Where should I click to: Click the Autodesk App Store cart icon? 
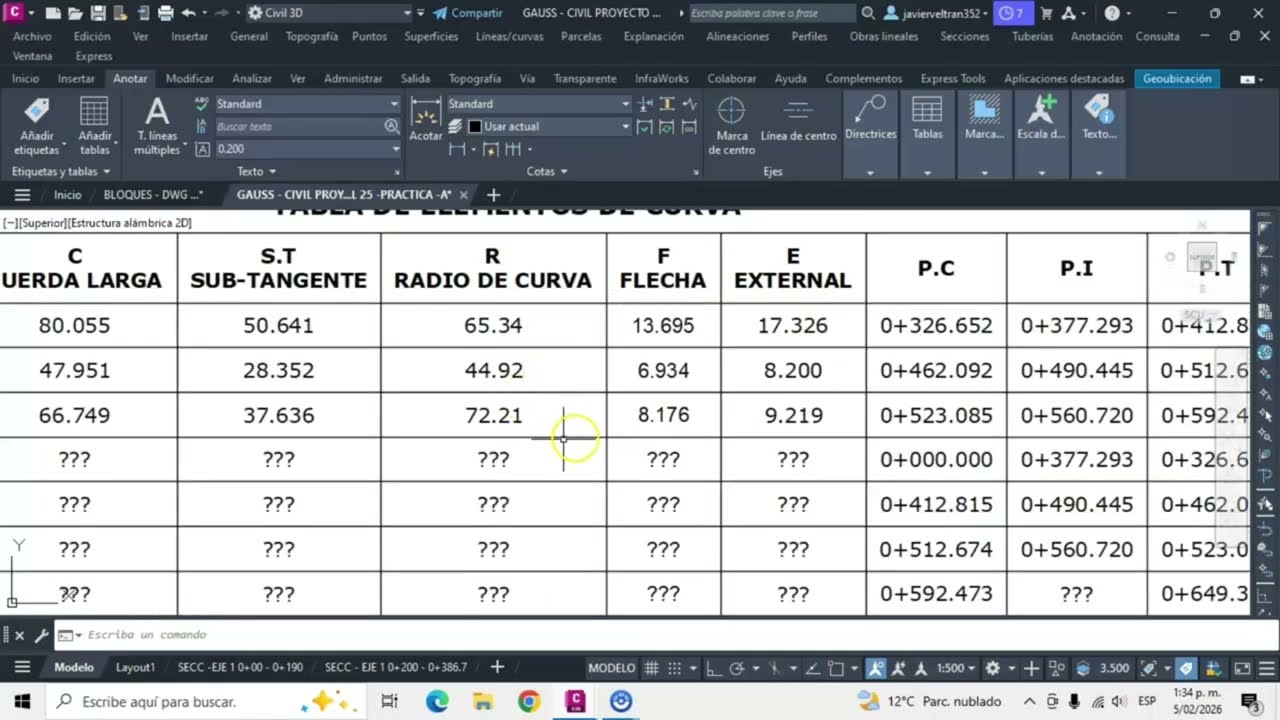tap(1046, 13)
